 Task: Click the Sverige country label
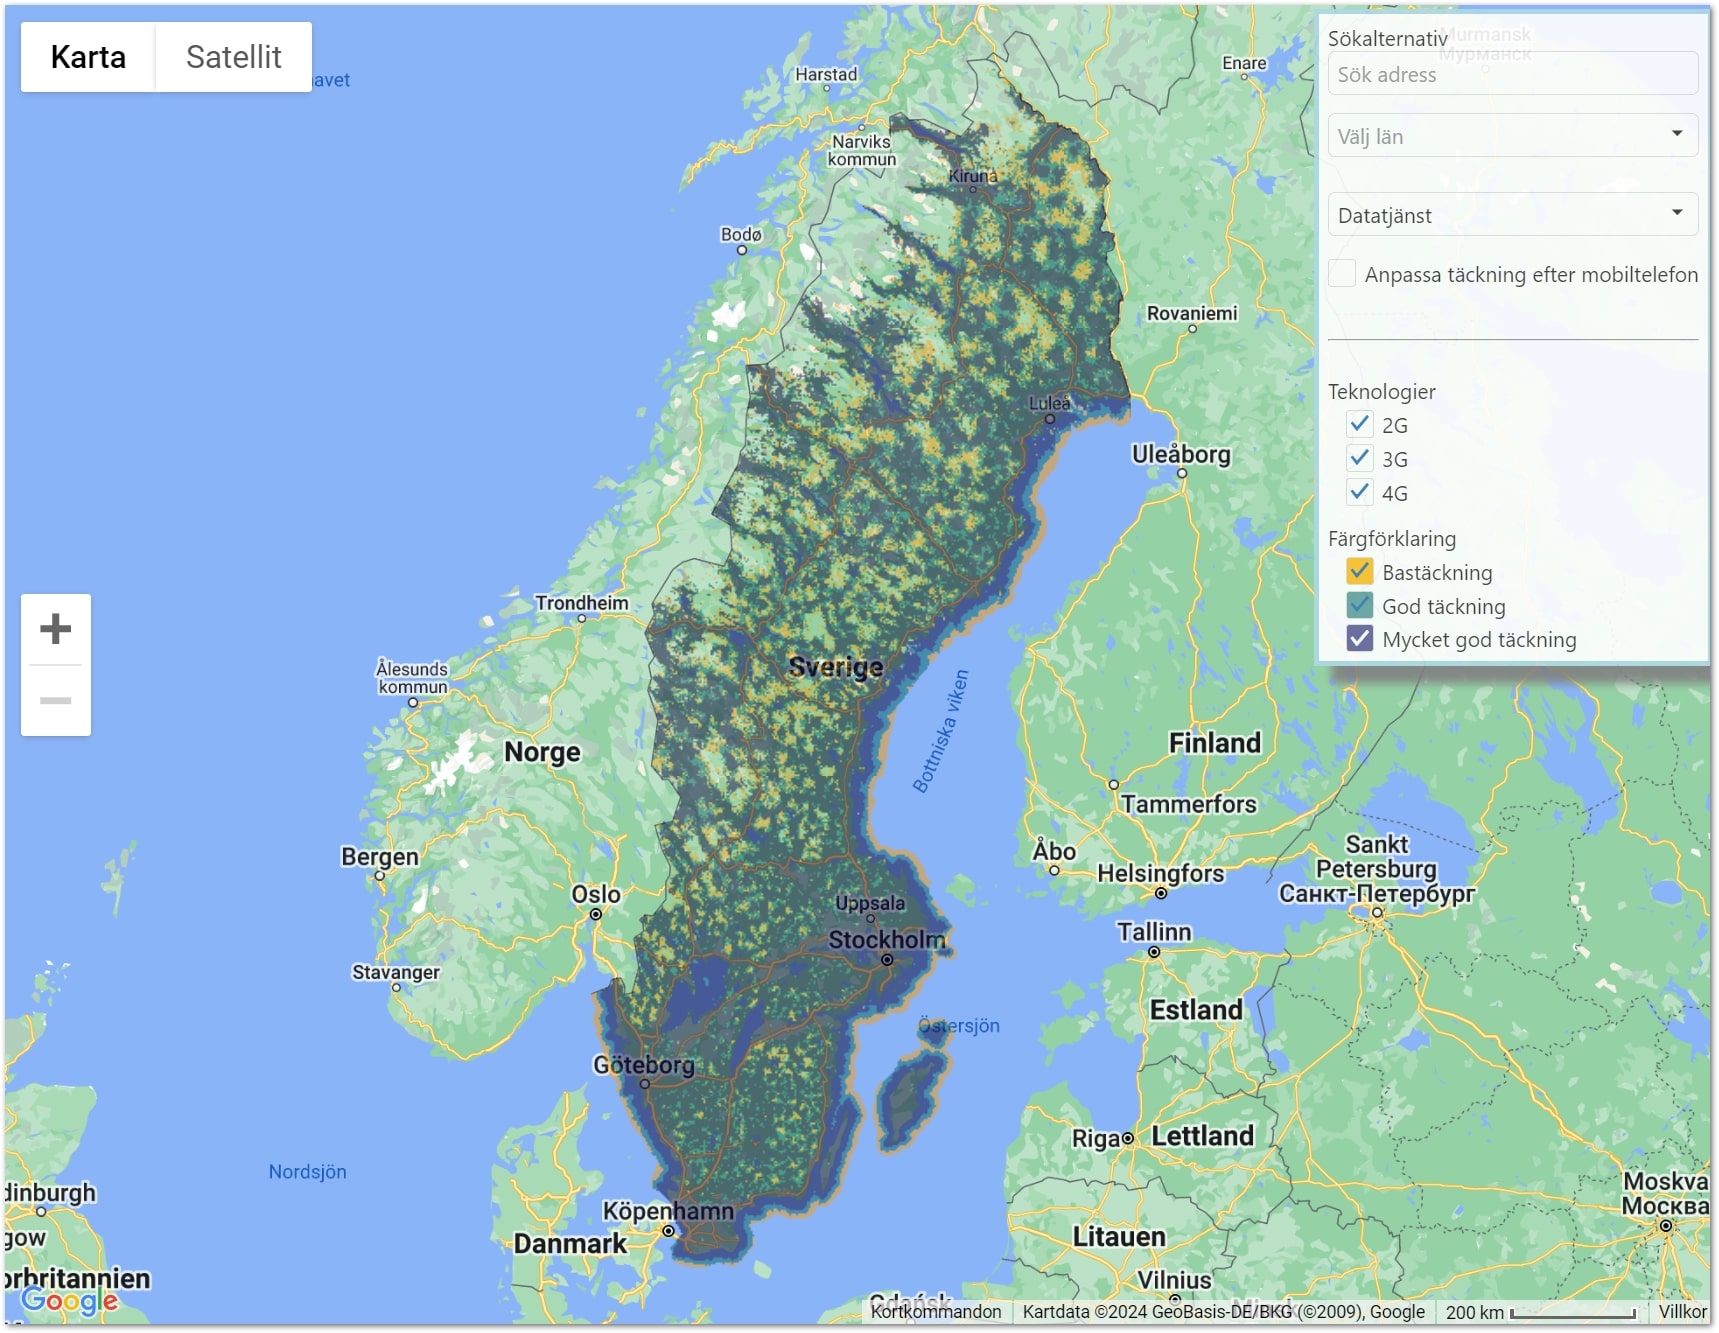(836, 667)
